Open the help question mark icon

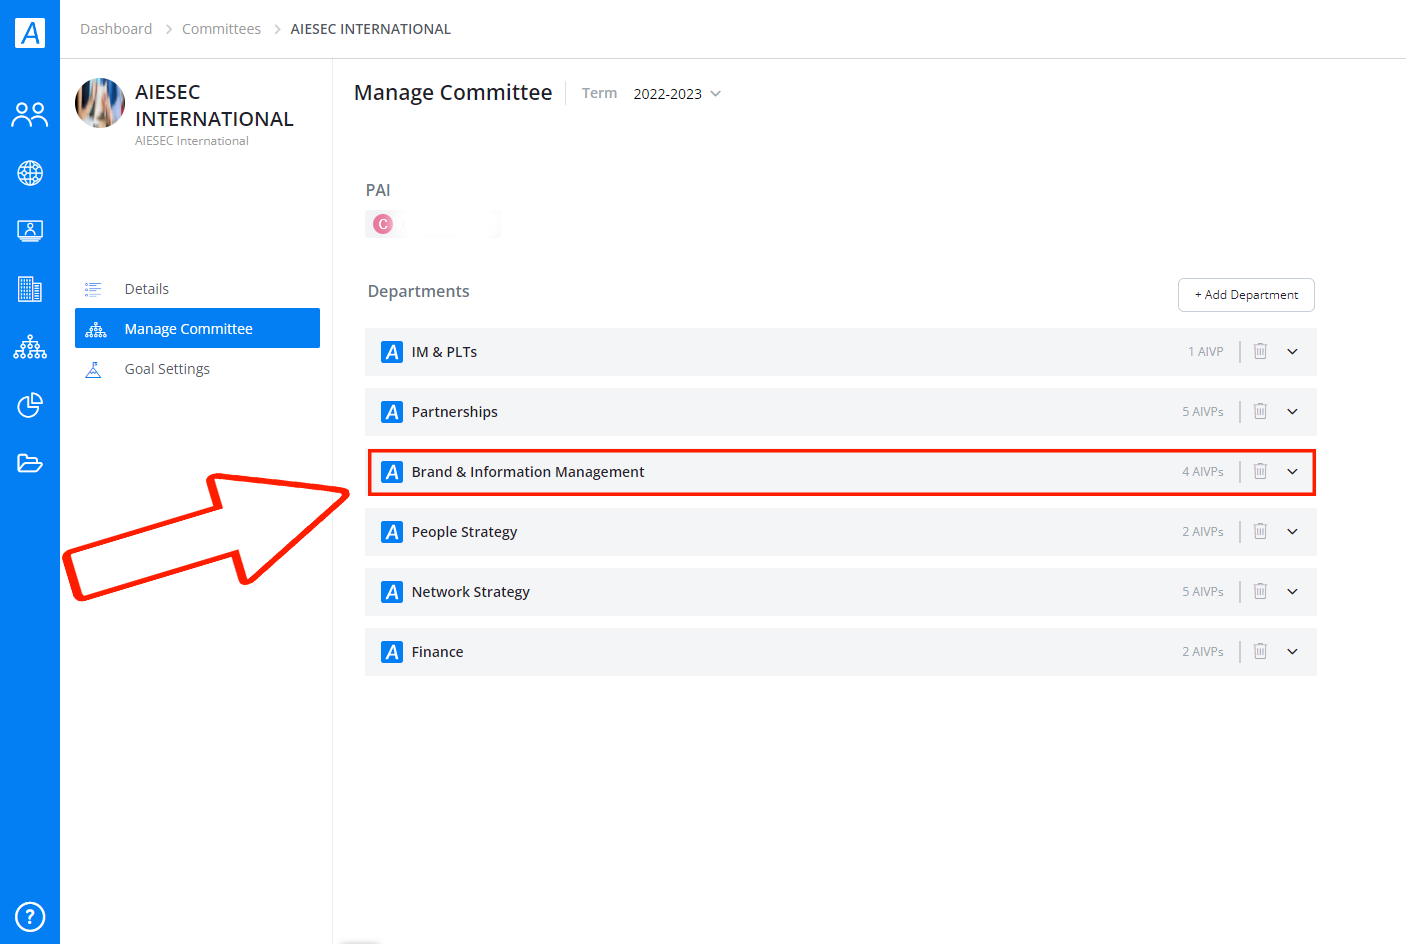point(30,916)
